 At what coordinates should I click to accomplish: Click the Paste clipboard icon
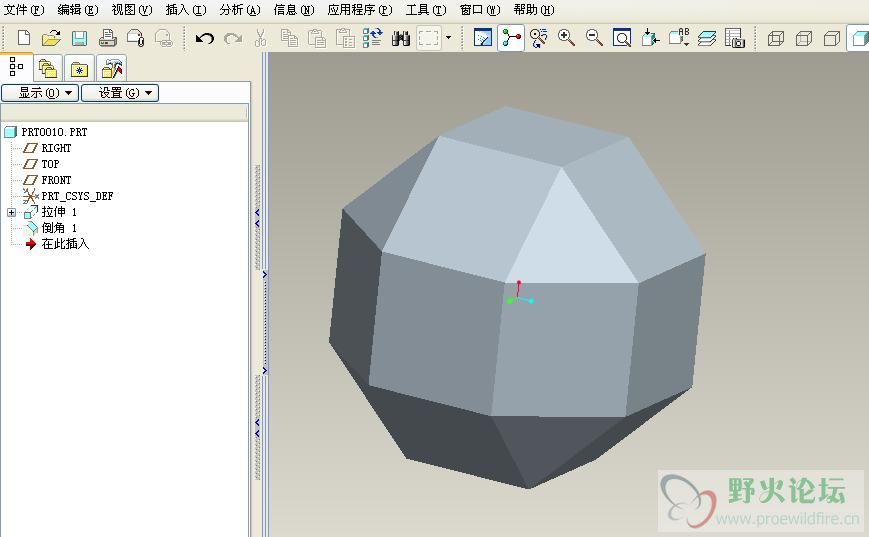316,38
